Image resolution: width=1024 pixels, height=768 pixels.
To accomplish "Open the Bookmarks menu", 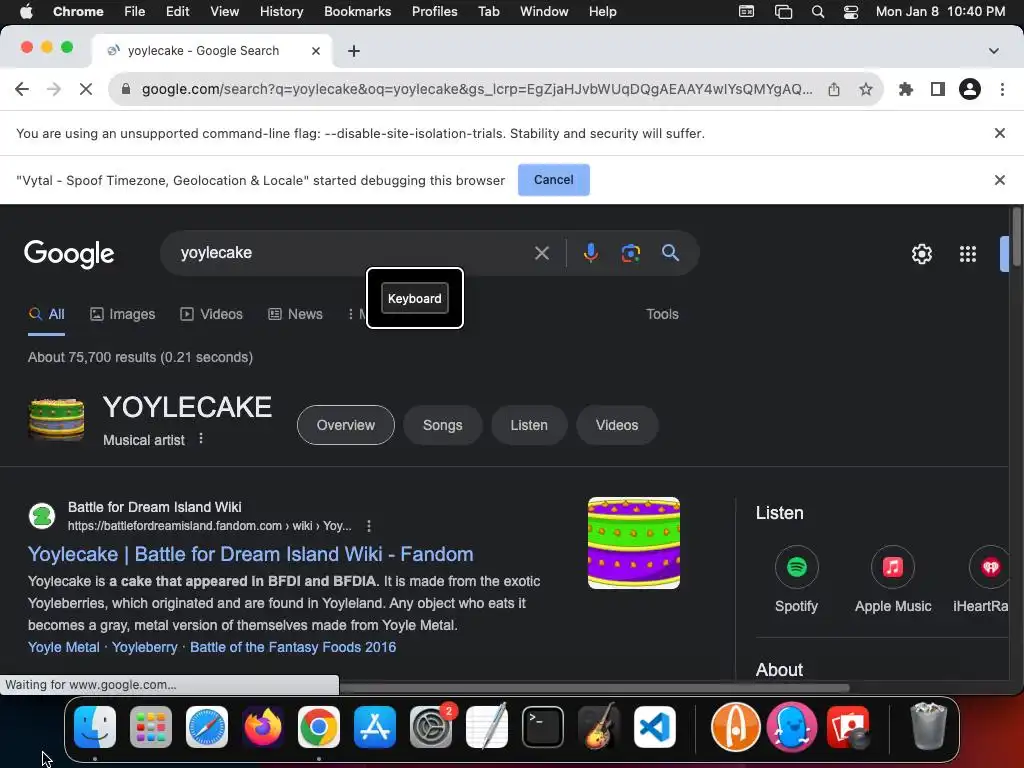I will 357,12.
